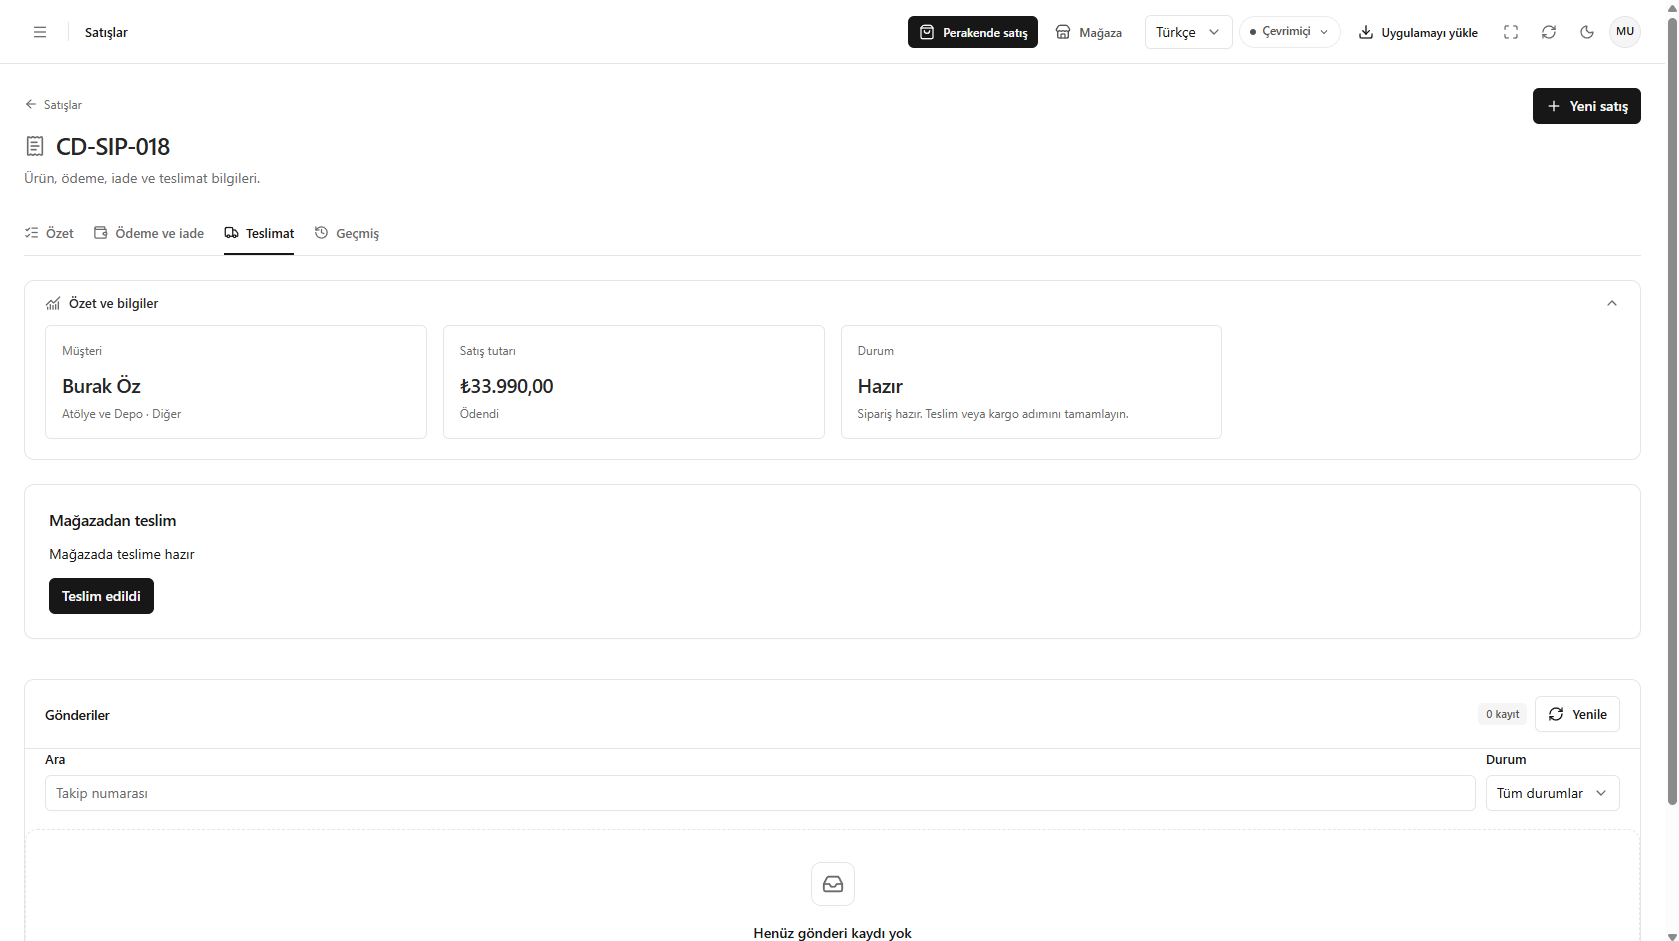The width and height of the screenshot is (1679, 941).
Task: Click customer name Burak Öz
Action: click(101, 386)
